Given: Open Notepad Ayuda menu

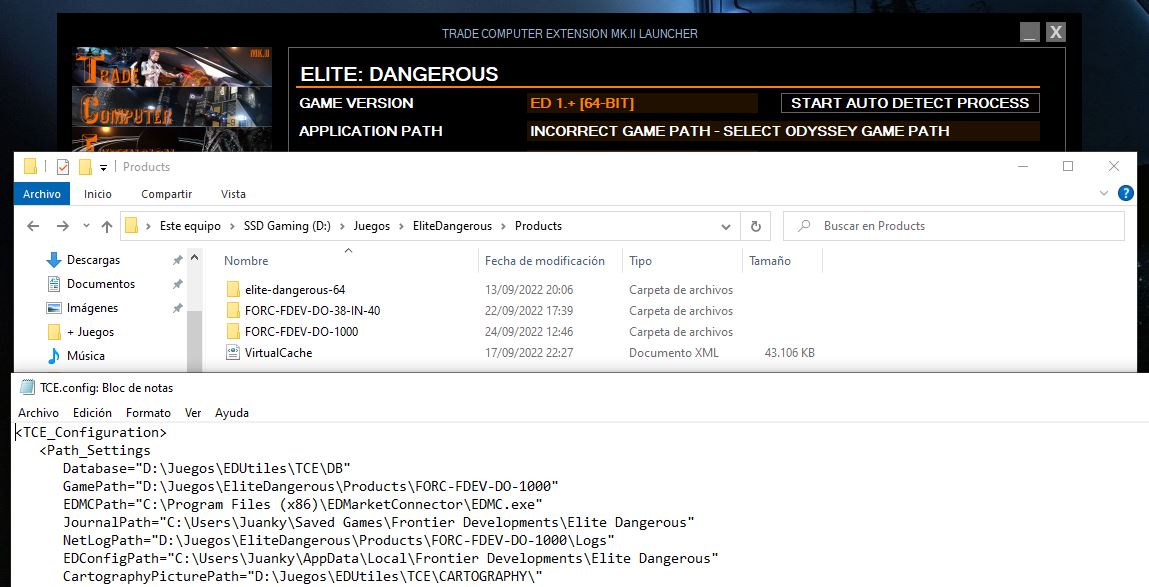Looking at the screenshot, I should coord(232,413).
